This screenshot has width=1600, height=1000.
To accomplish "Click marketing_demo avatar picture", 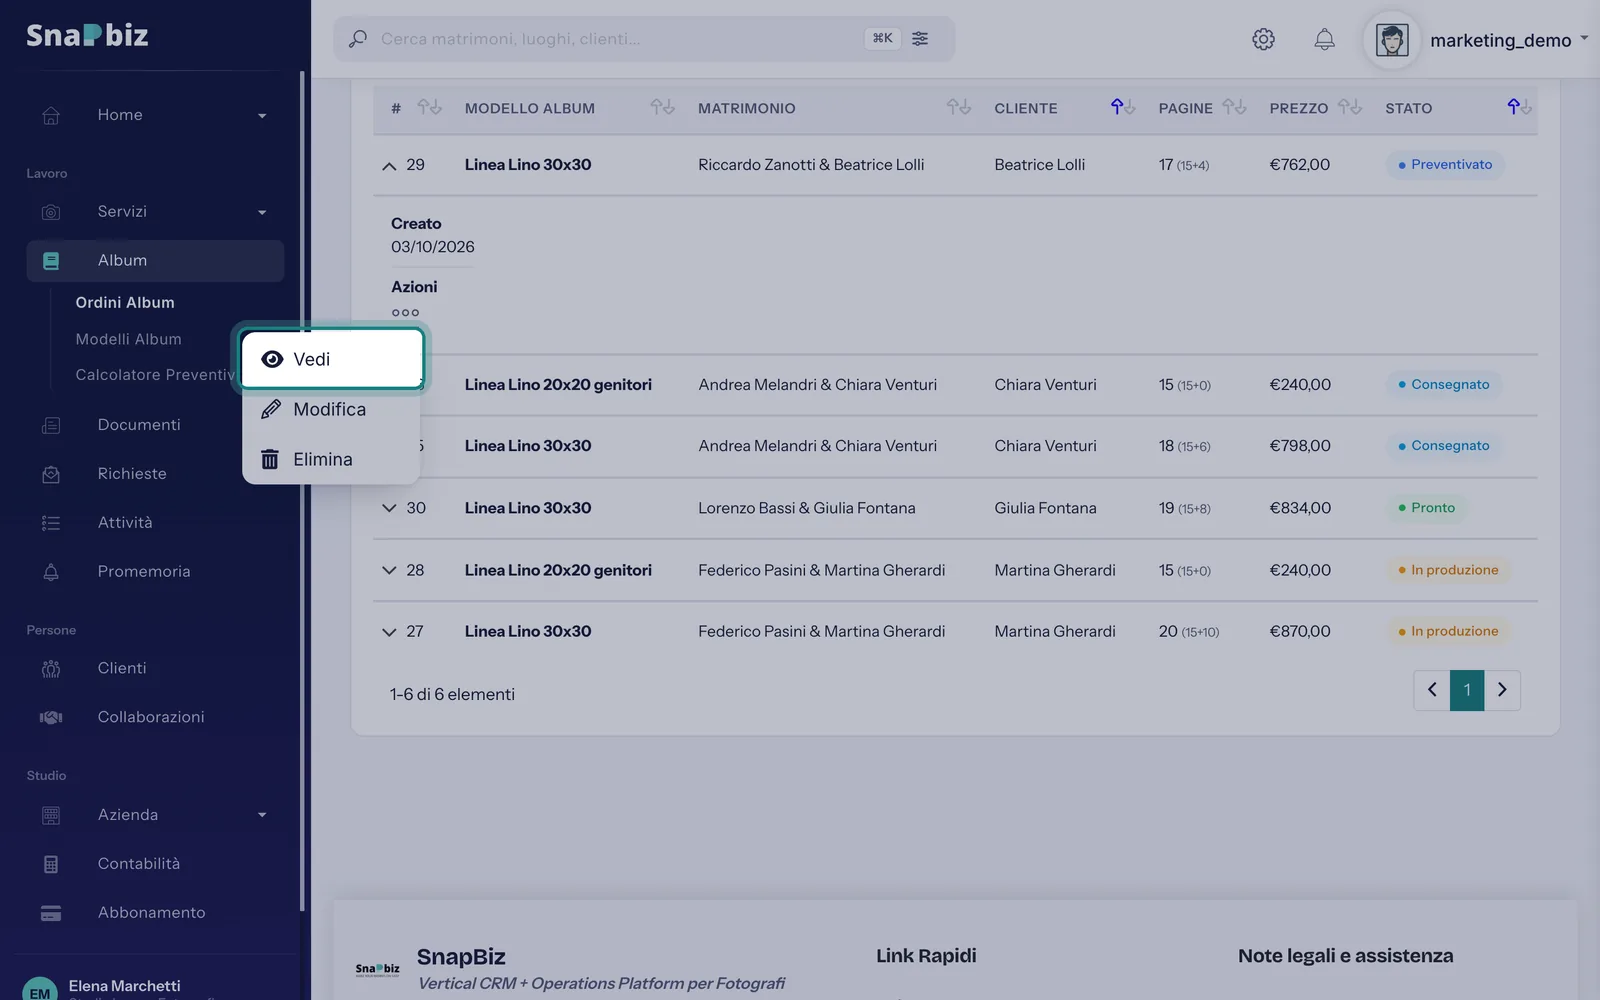I will [1392, 40].
